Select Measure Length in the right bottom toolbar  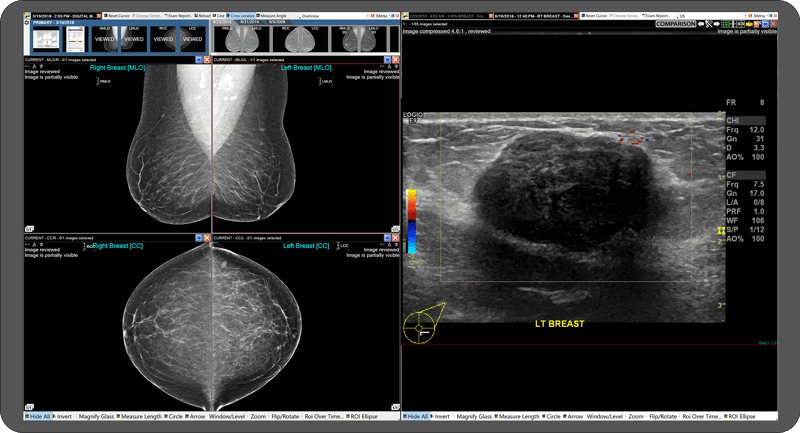coord(517,417)
